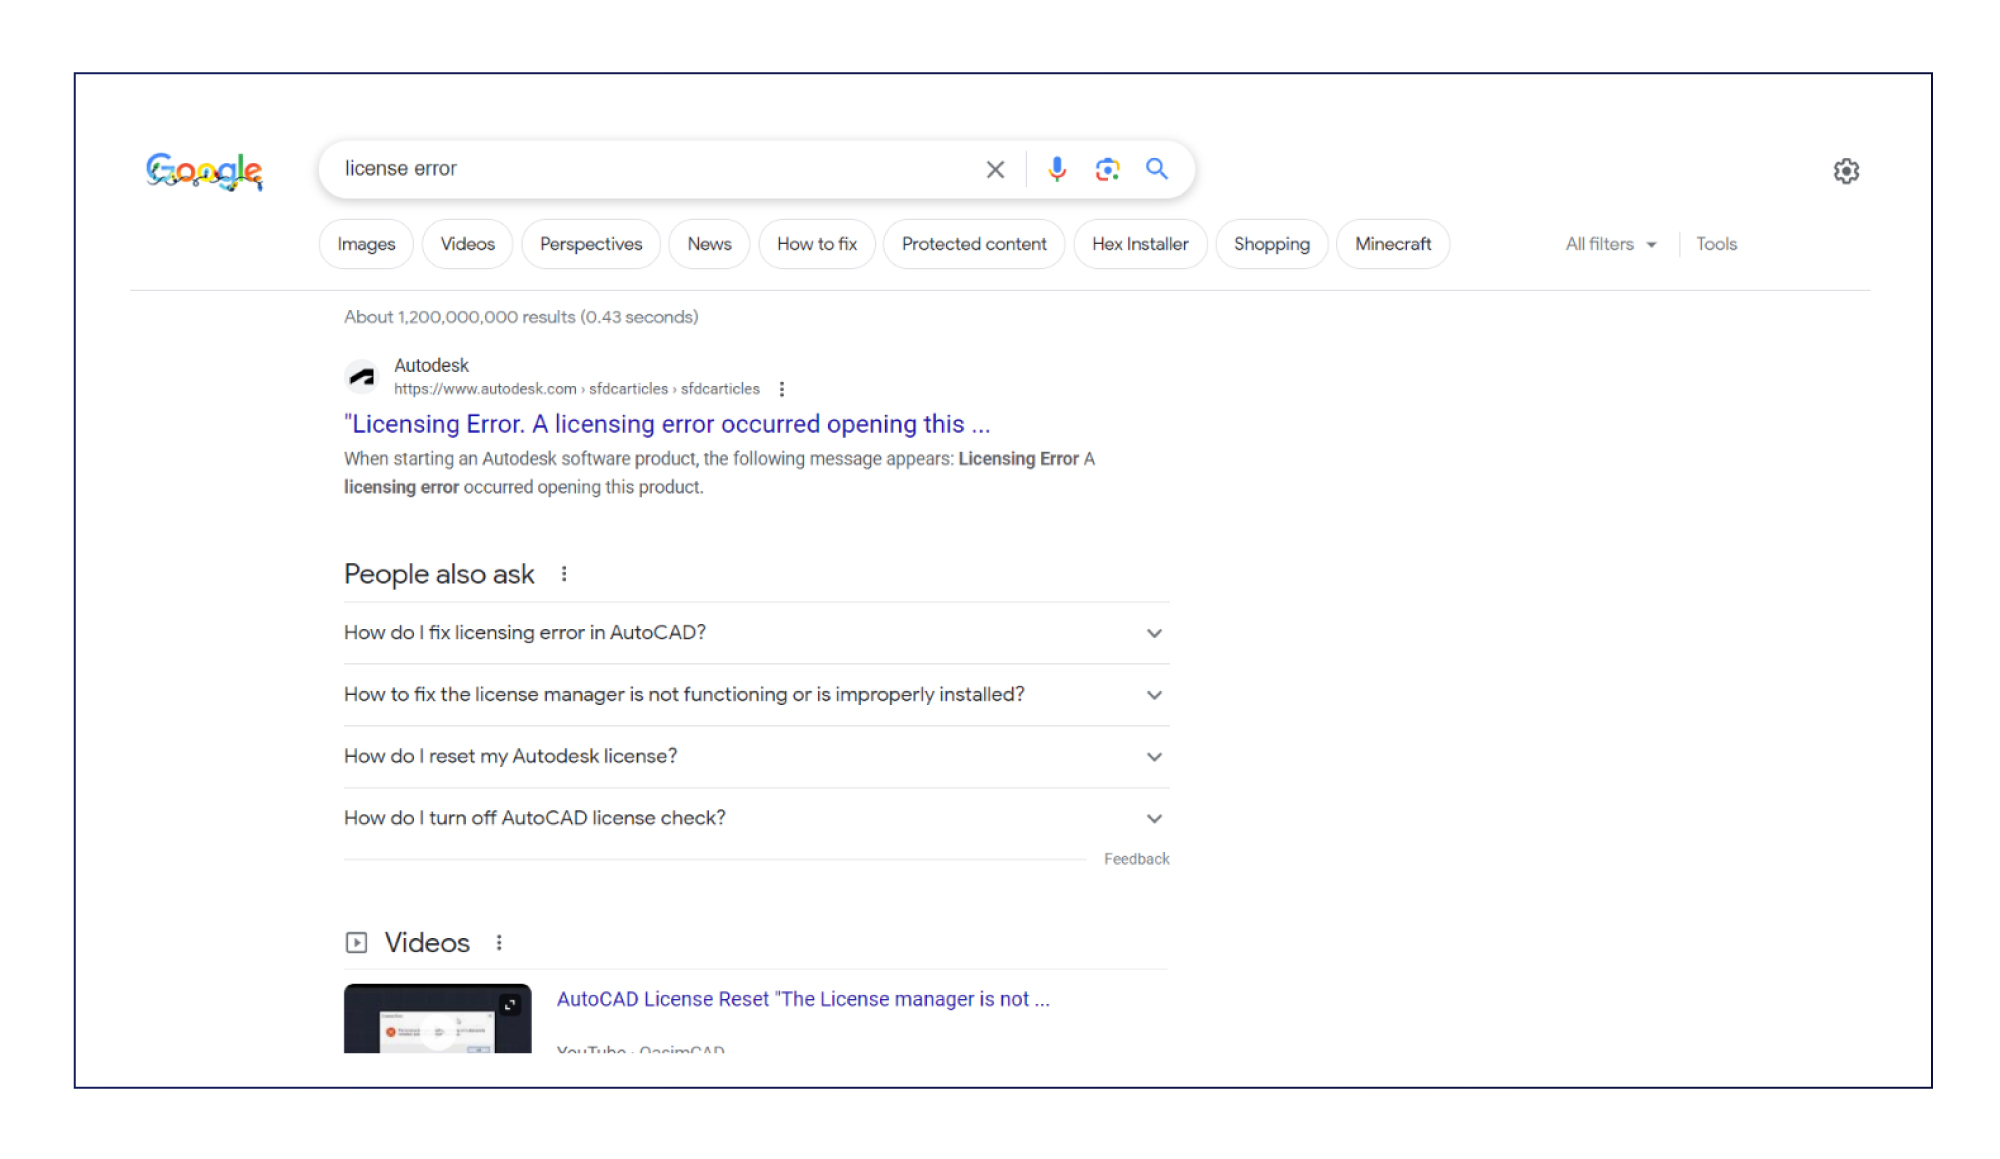Clear the search query with the X icon
Screen dimensions: 2000x1159
tap(995, 169)
